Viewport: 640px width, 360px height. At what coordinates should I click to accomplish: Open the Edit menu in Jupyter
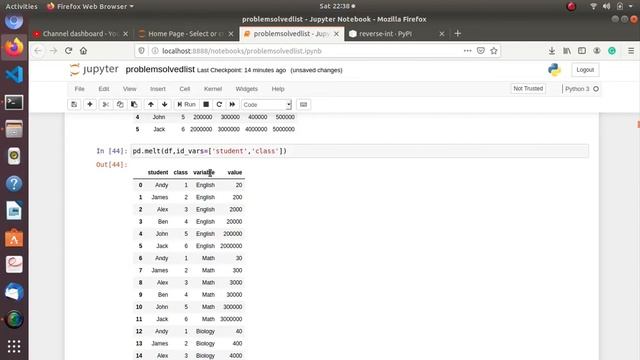pyautogui.click(x=104, y=89)
